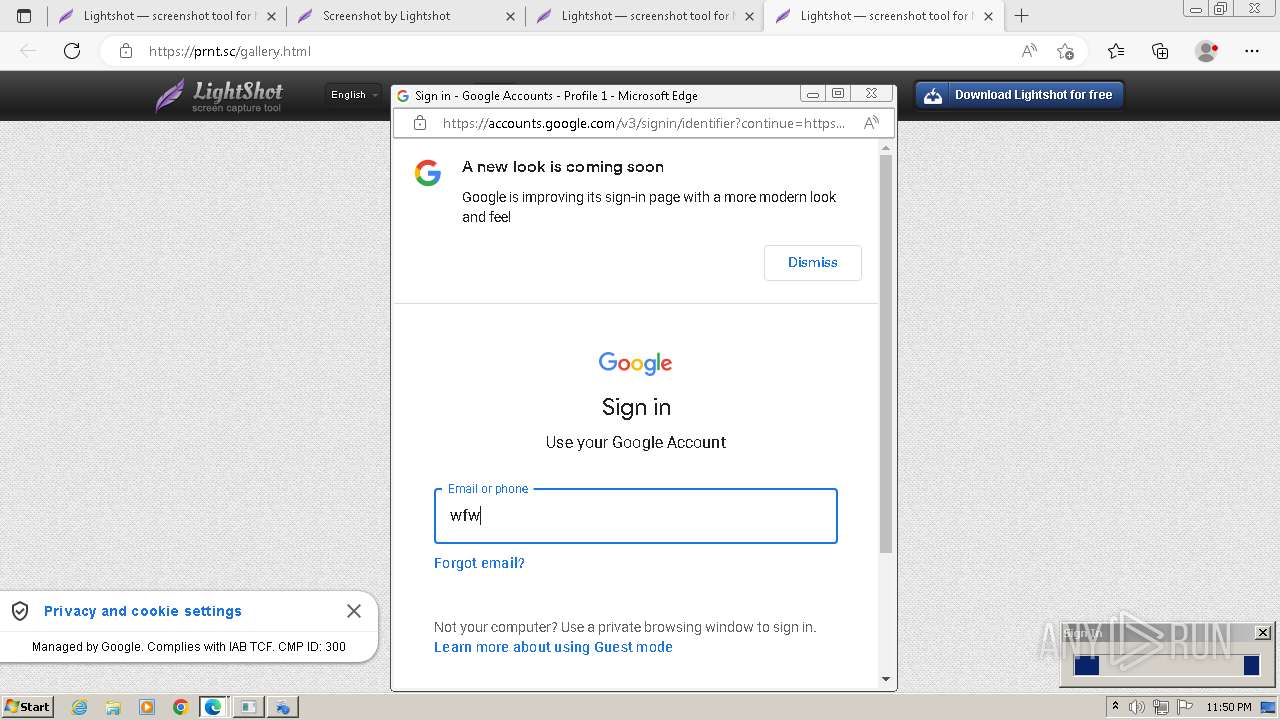The width and height of the screenshot is (1280, 720).
Task: Dismiss the new look banner
Action: [813, 262]
